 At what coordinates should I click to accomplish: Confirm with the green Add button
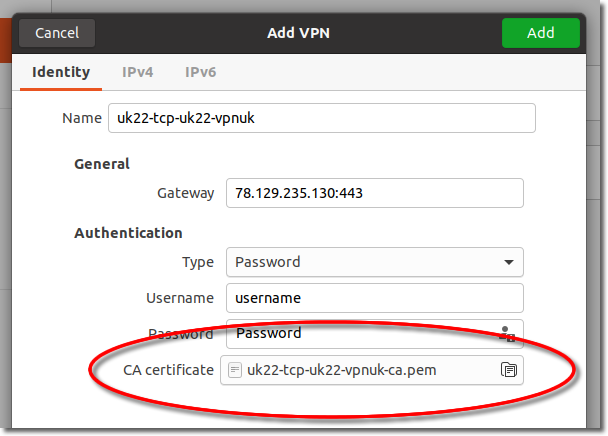pos(541,33)
